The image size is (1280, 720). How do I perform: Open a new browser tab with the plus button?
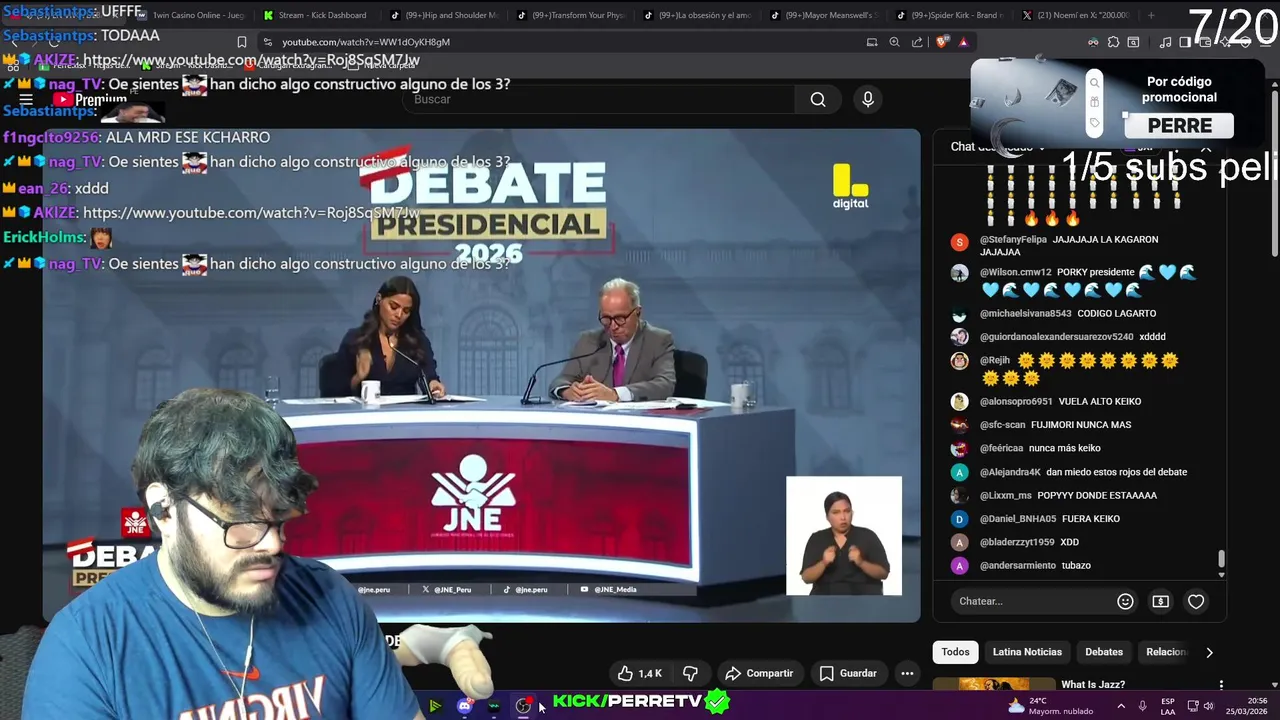tap(1151, 15)
